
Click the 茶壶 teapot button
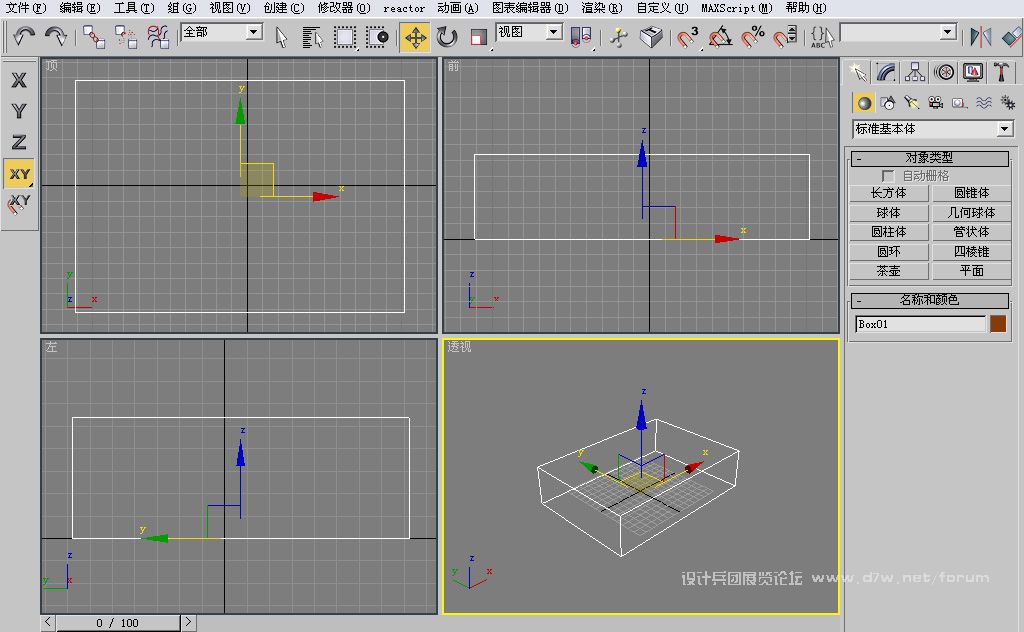[889, 271]
